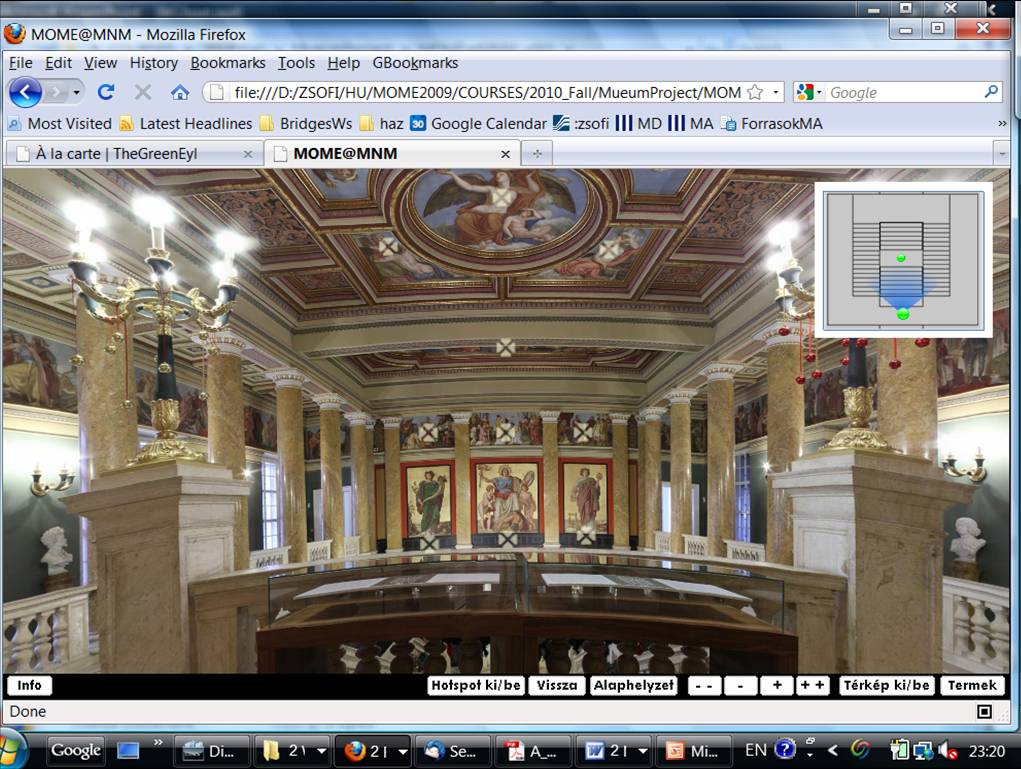The height and width of the screenshot is (769, 1021).
Task: Expand the Firefox taskbar group
Action: coord(403,751)
